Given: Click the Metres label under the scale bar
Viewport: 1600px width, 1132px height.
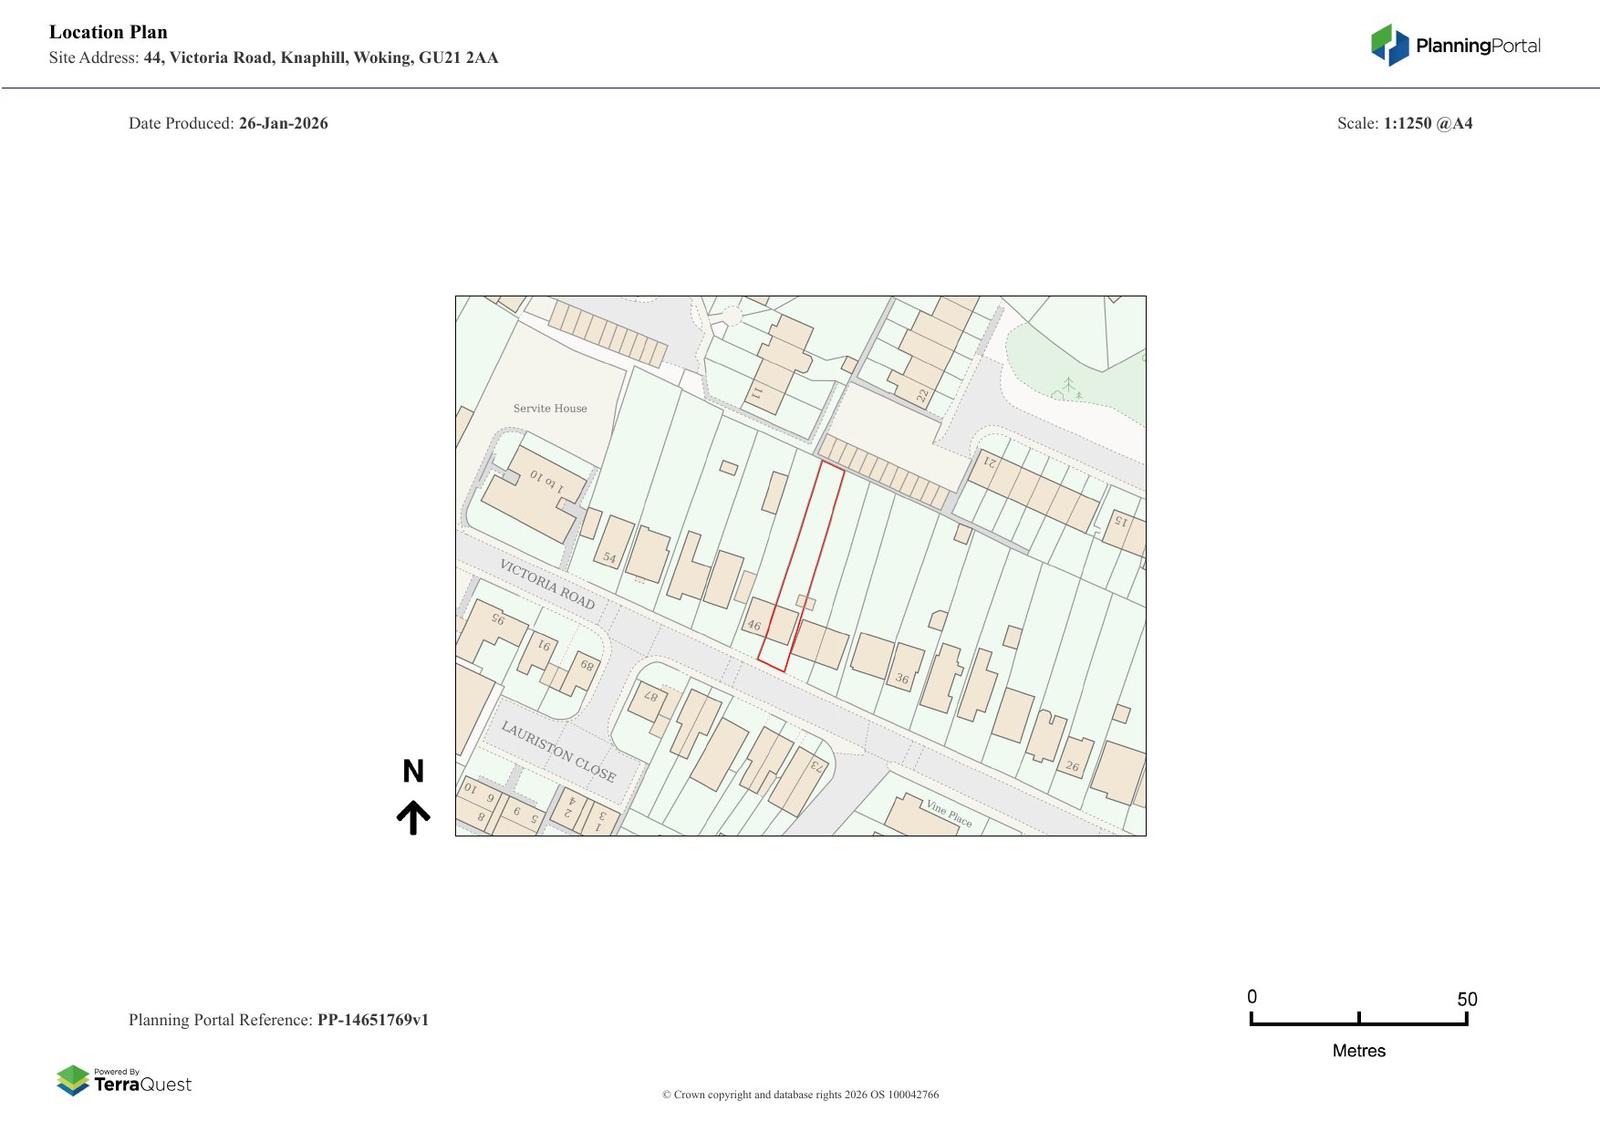Looking at the screenshot, I should point(1358,1051).
